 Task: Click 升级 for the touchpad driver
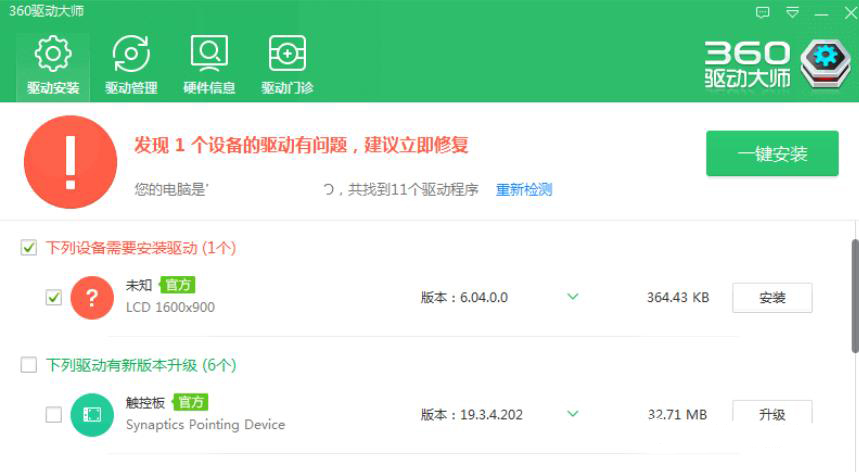[772, 414]
